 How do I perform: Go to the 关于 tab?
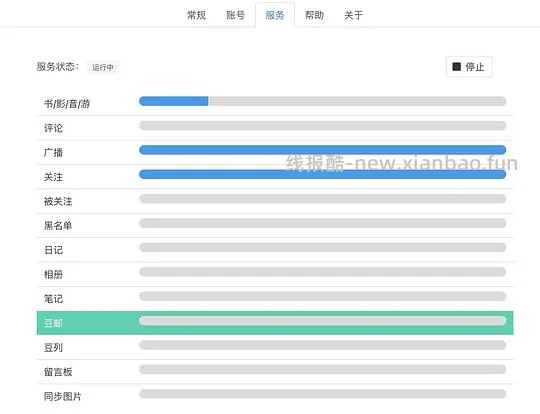[x=354, y=15]
